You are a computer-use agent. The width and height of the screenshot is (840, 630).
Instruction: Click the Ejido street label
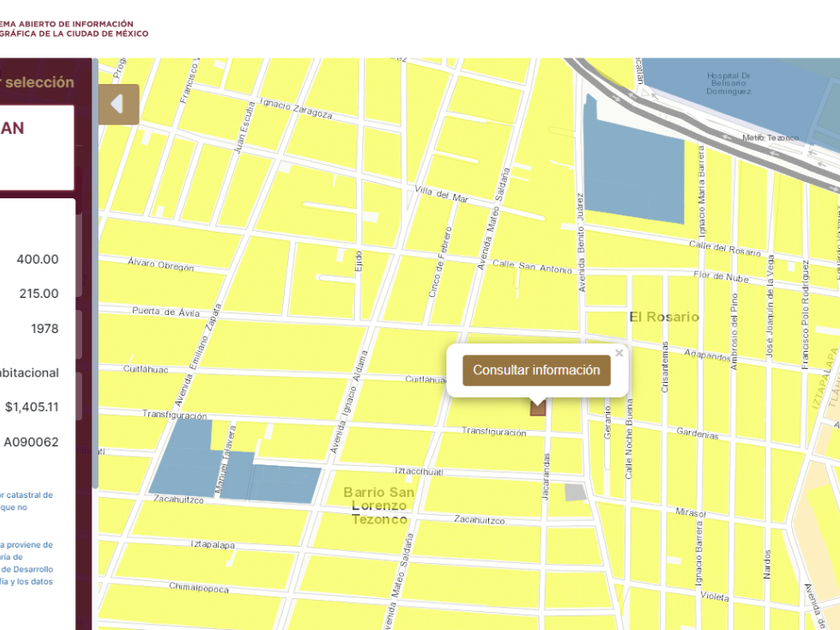[x=358, y=261]
